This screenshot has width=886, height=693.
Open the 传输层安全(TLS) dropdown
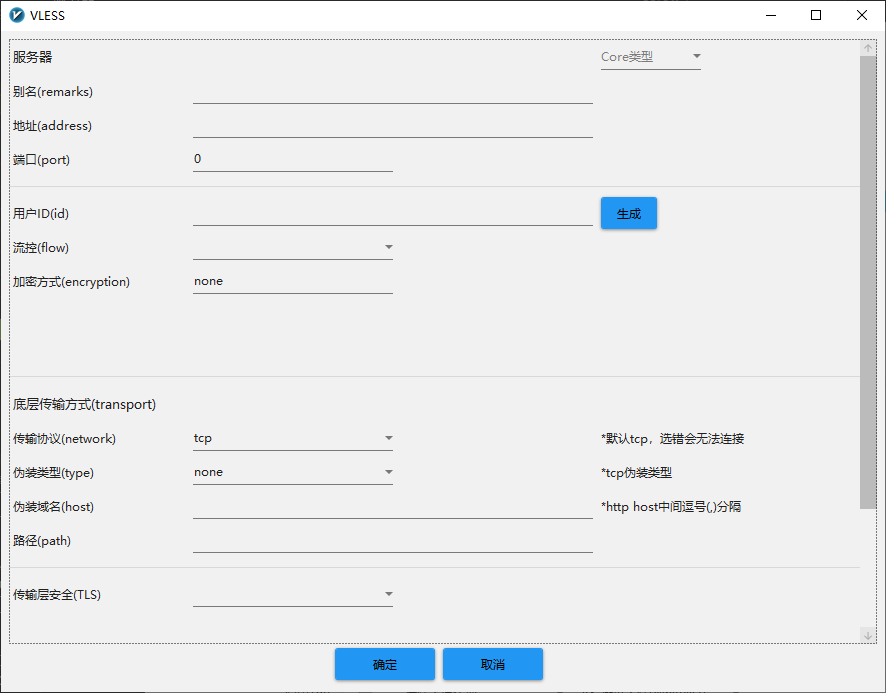tap(292, 595)
